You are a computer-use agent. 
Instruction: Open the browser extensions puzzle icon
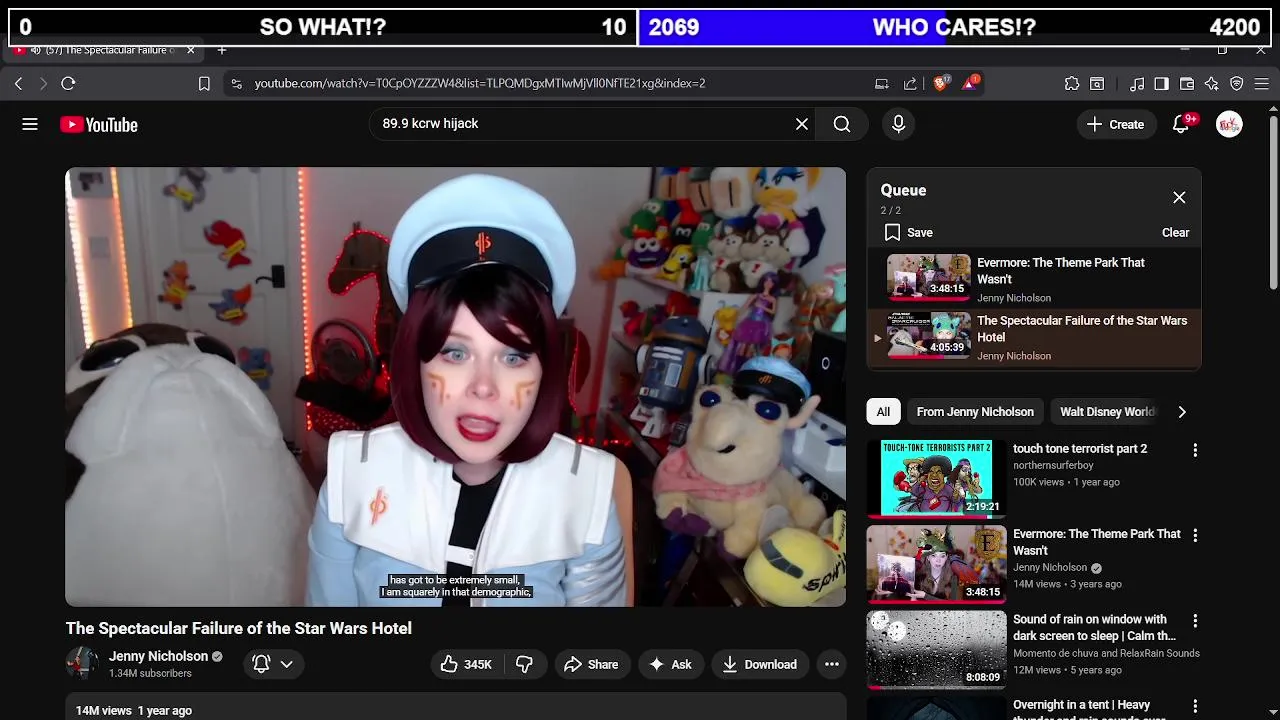tap(1072, 84)
